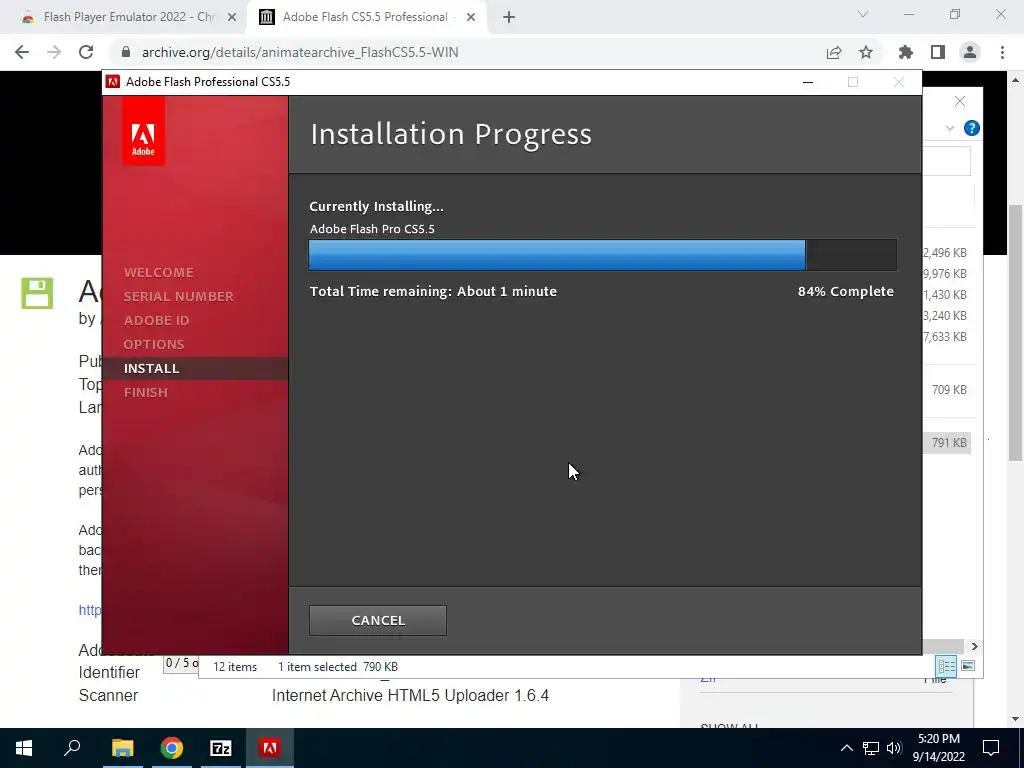Viewport: 1024px width, 768px height.
Task: Expand the ribbon chevron in file explorer
Action: coord(950,128)
